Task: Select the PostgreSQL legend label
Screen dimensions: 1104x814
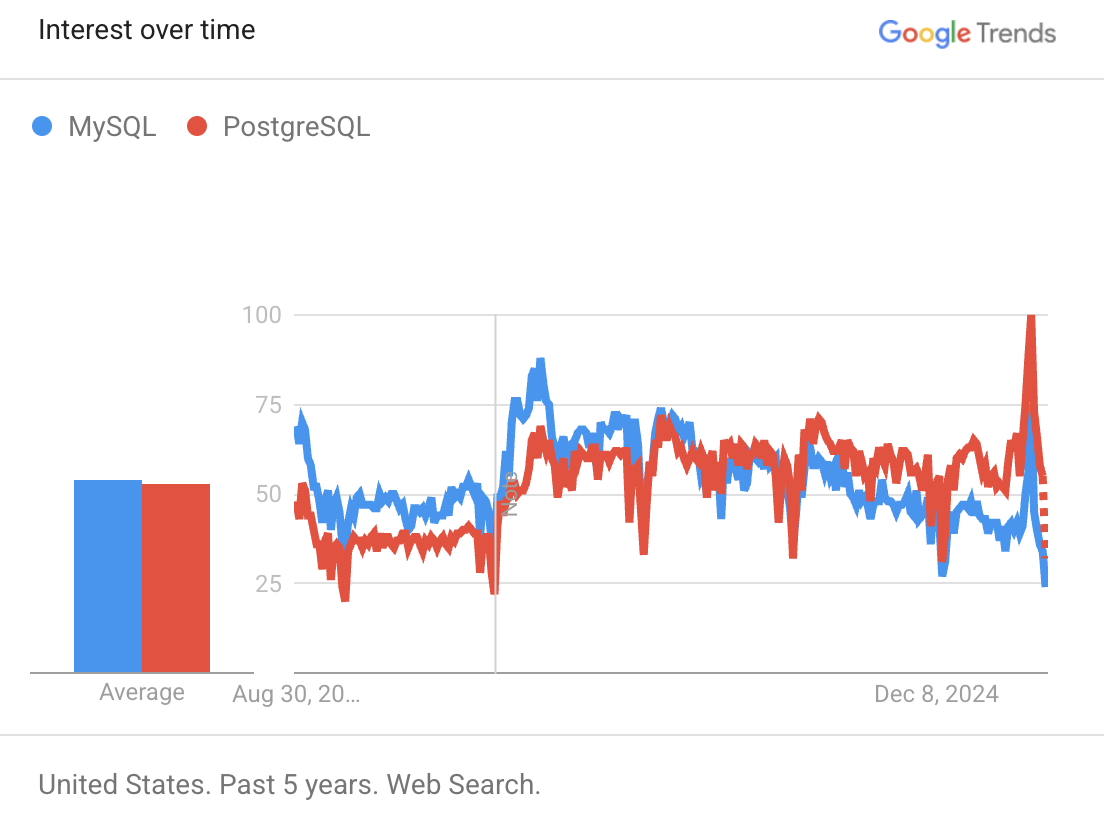Action: [x=296, y=127]
